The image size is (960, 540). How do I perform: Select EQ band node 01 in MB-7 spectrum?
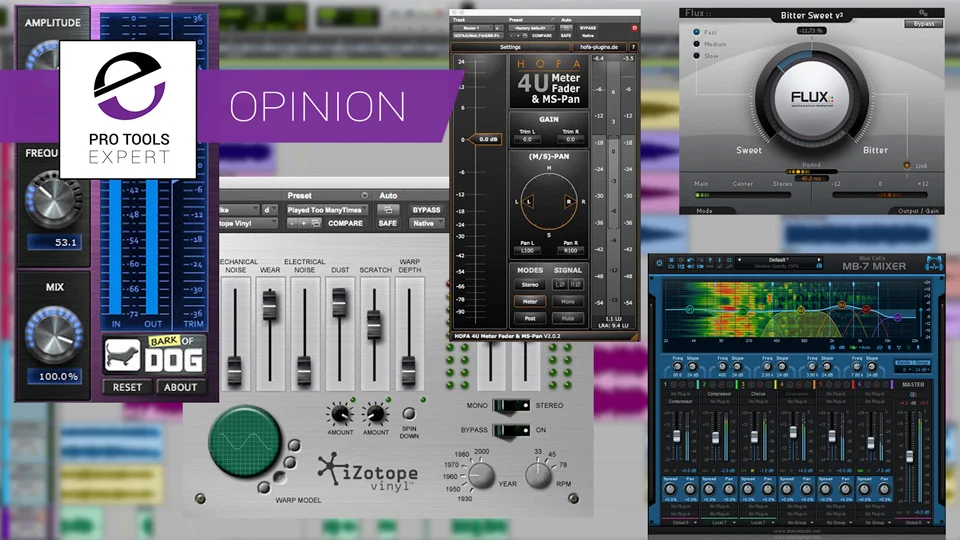pyautogui.click(x=689, y=310)
